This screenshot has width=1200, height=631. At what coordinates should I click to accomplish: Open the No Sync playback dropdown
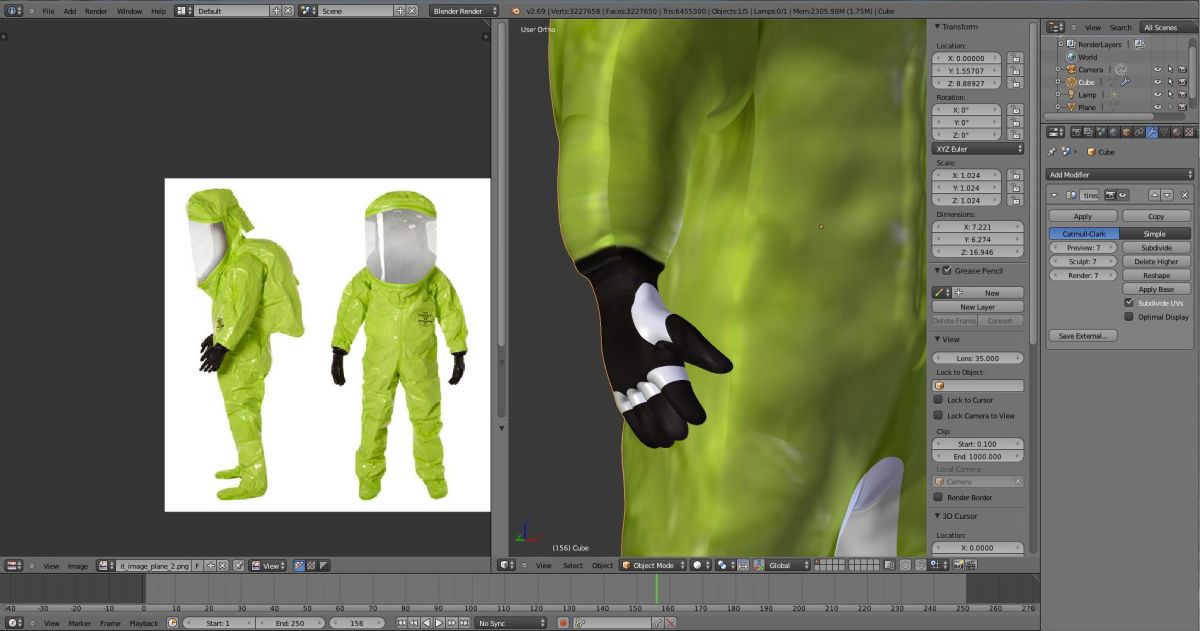[511, 623]
